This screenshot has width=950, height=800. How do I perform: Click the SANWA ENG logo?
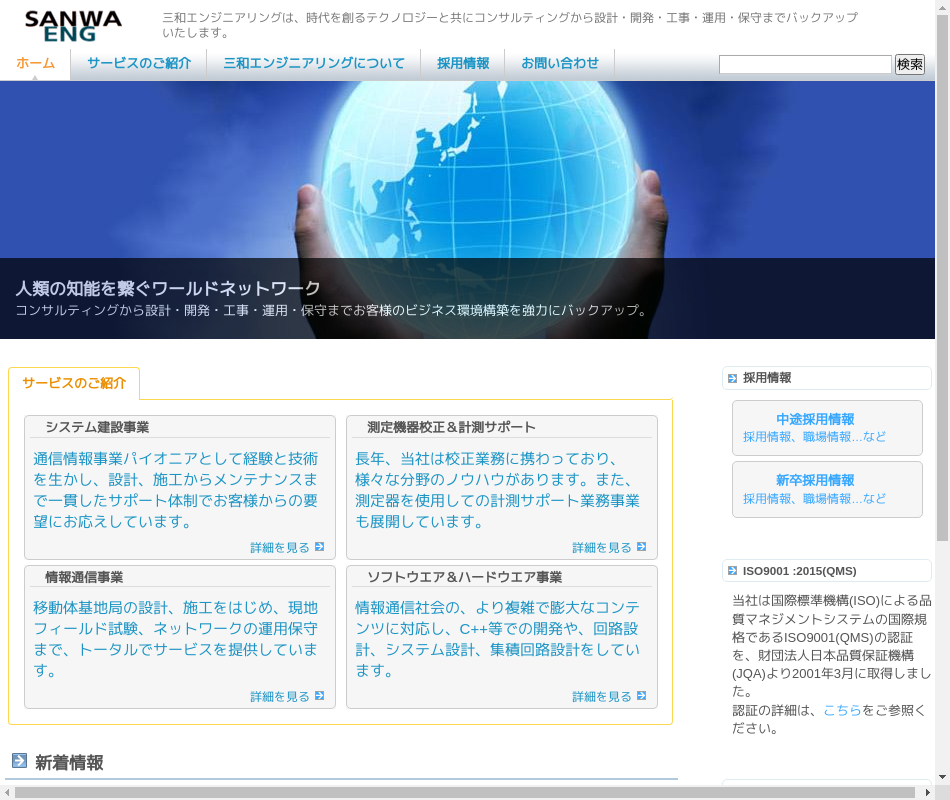[x=74, y=25]
